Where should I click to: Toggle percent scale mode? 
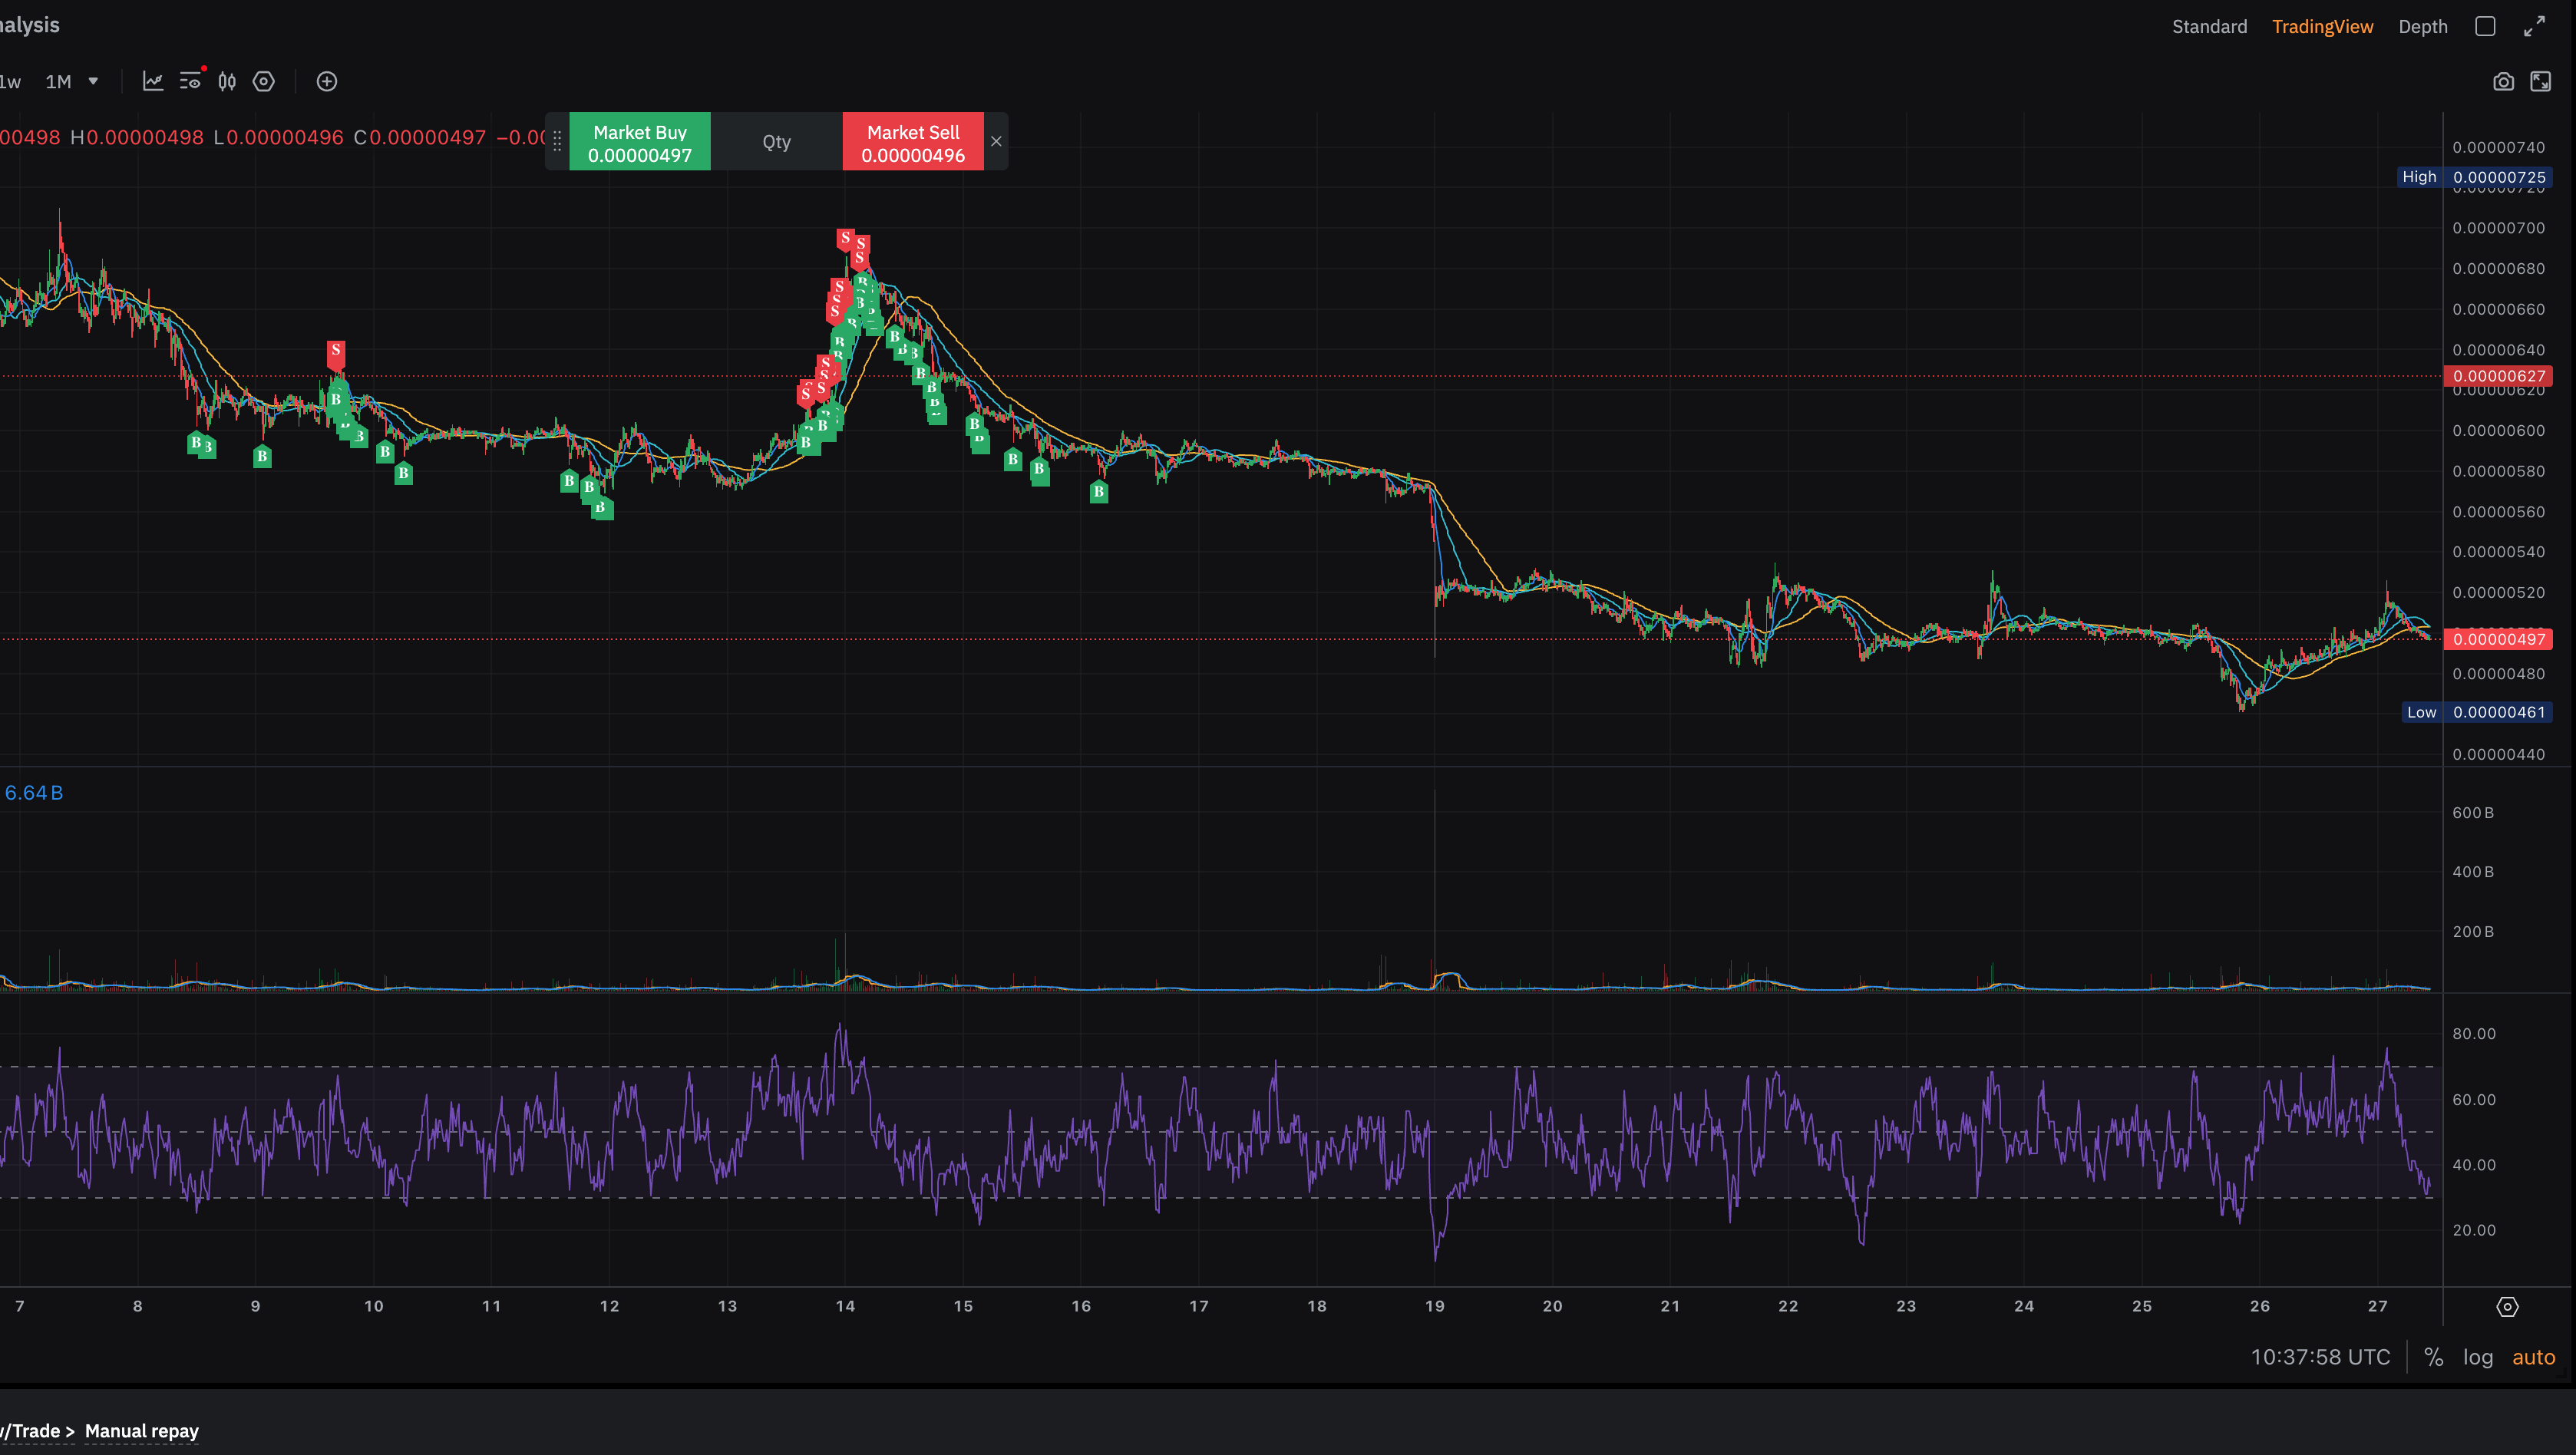[x=2434, y=1357]
